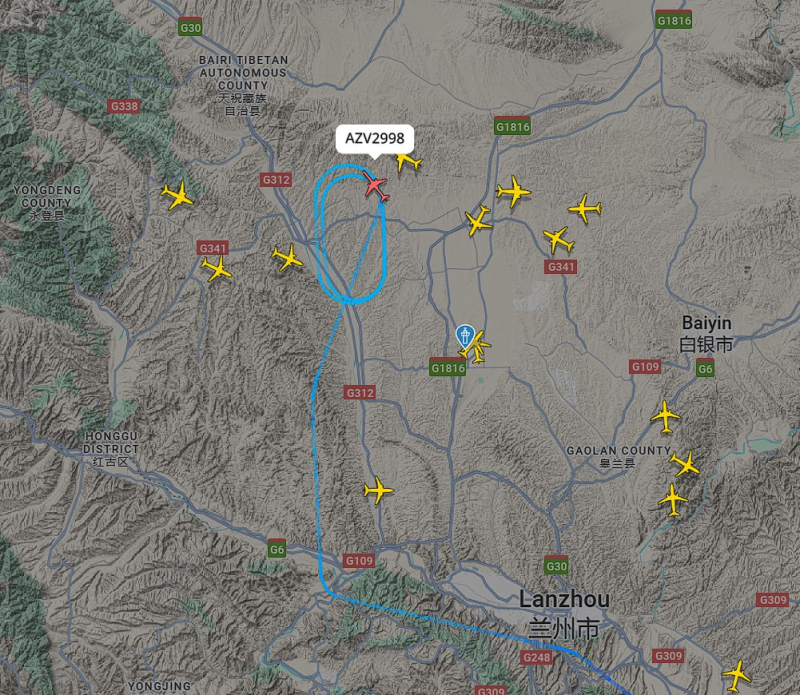Click the Honggu District label
800x695 pixels.
(x=111, y=449)
